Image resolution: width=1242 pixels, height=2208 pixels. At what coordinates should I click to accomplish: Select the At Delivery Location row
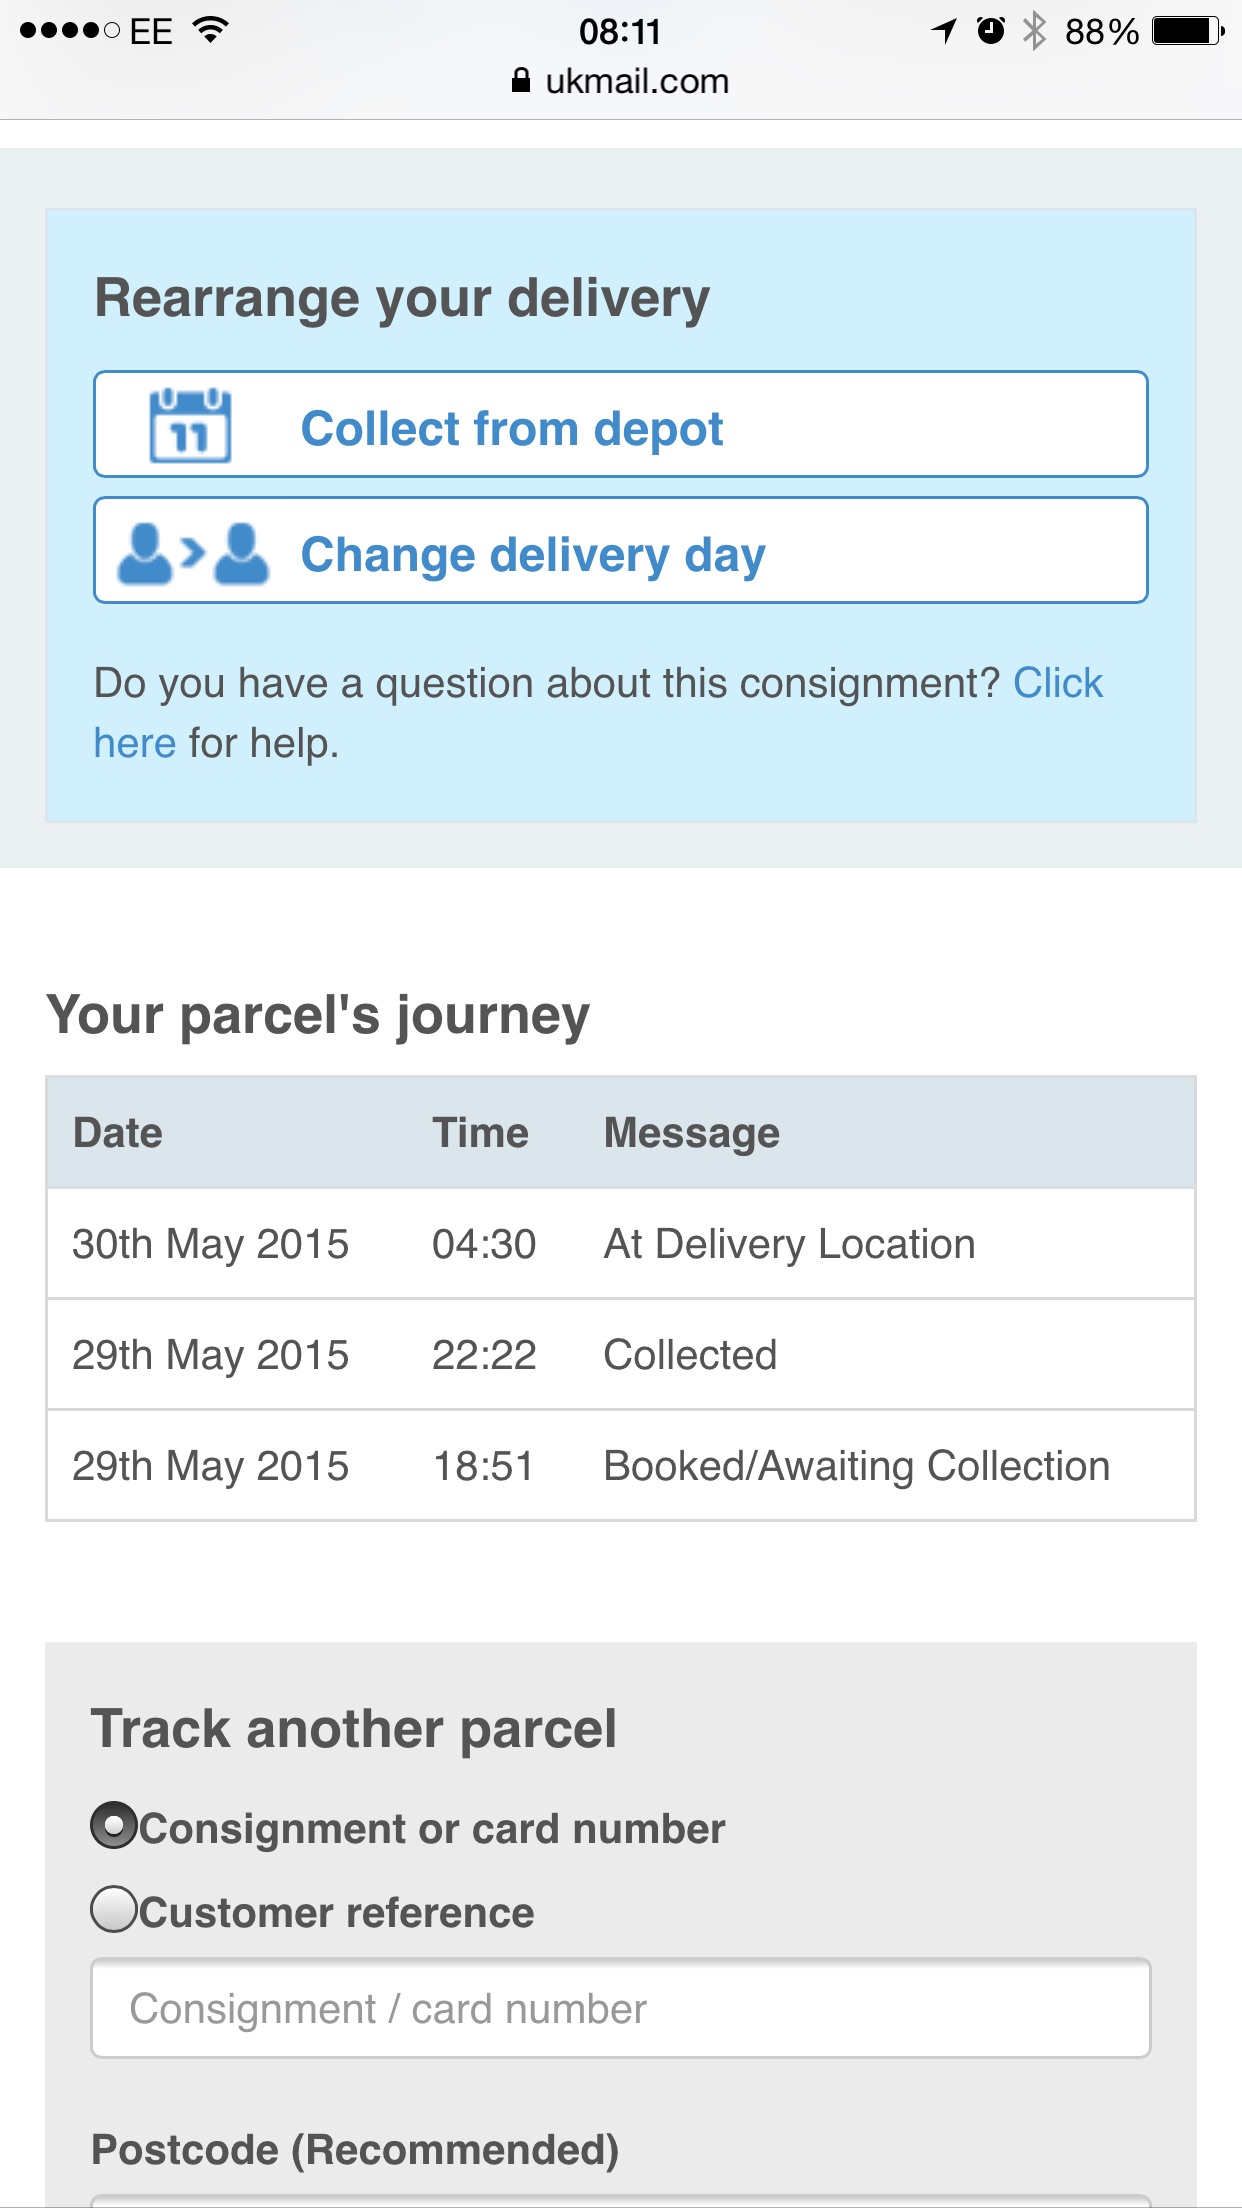coord(621,1244)
